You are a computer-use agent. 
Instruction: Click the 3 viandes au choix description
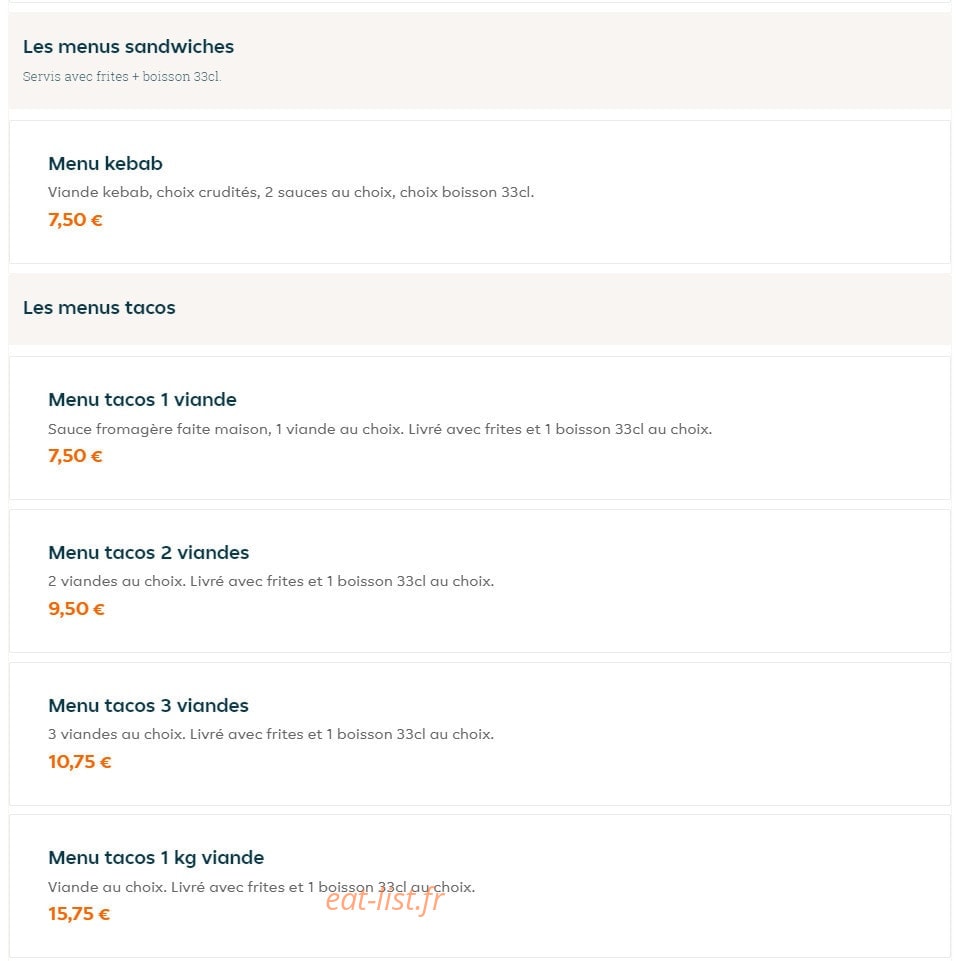271,734
